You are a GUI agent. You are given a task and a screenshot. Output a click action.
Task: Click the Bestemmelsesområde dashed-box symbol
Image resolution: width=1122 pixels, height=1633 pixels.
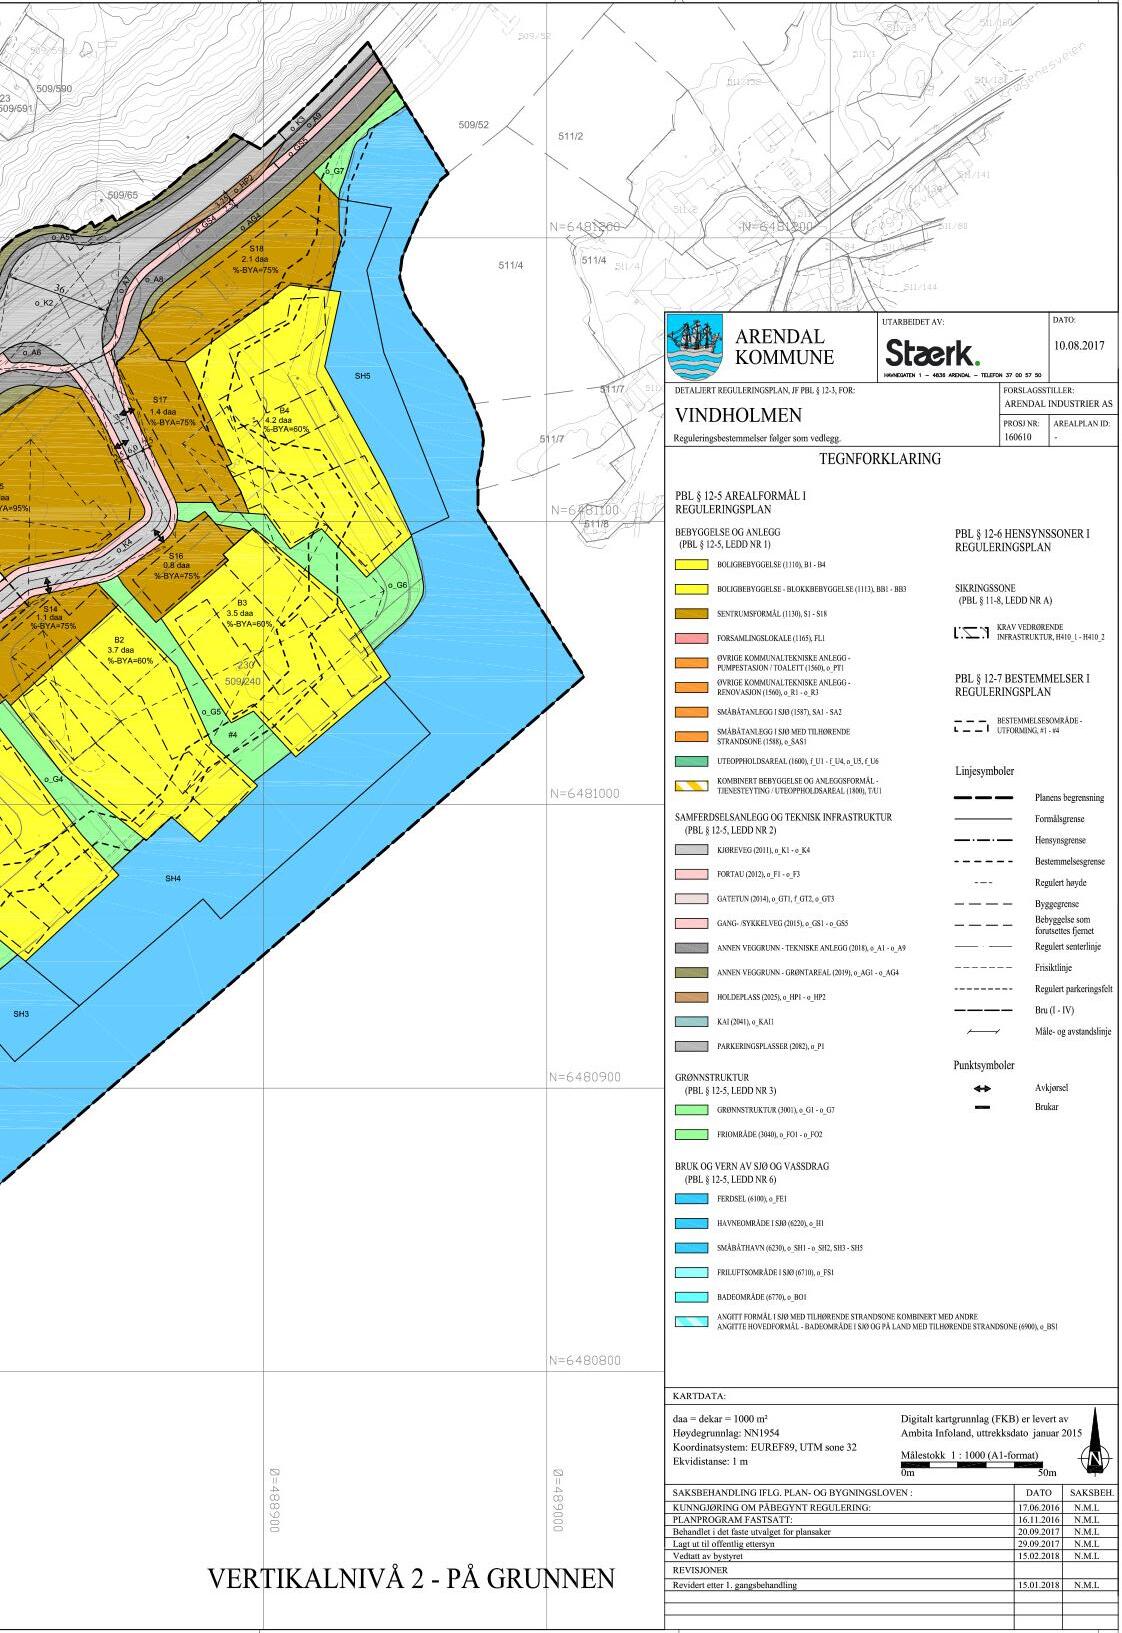[972, 724]
